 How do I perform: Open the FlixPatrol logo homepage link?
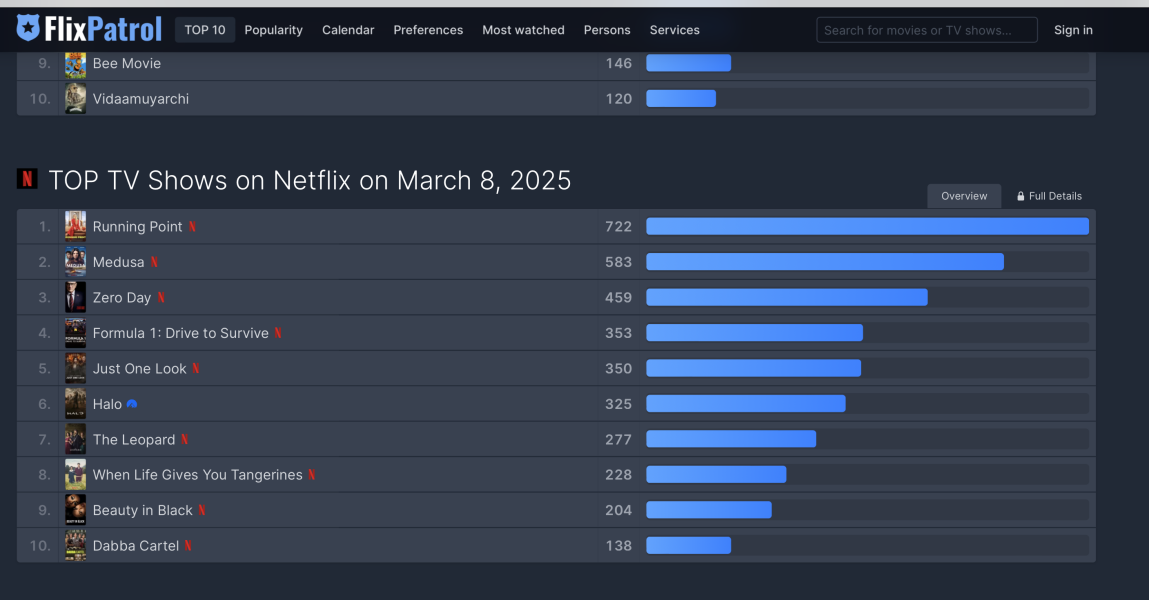click(x=89, y=29)
